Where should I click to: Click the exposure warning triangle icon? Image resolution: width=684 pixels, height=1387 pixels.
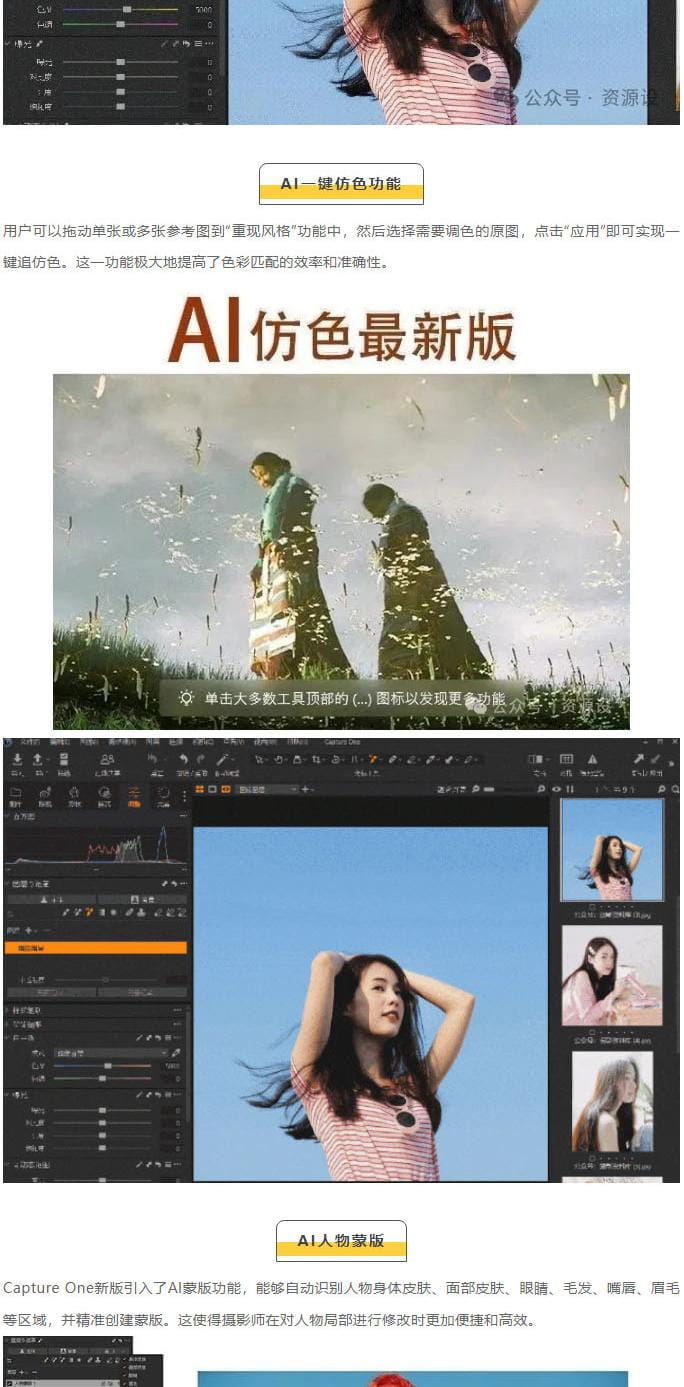(592, 759)
